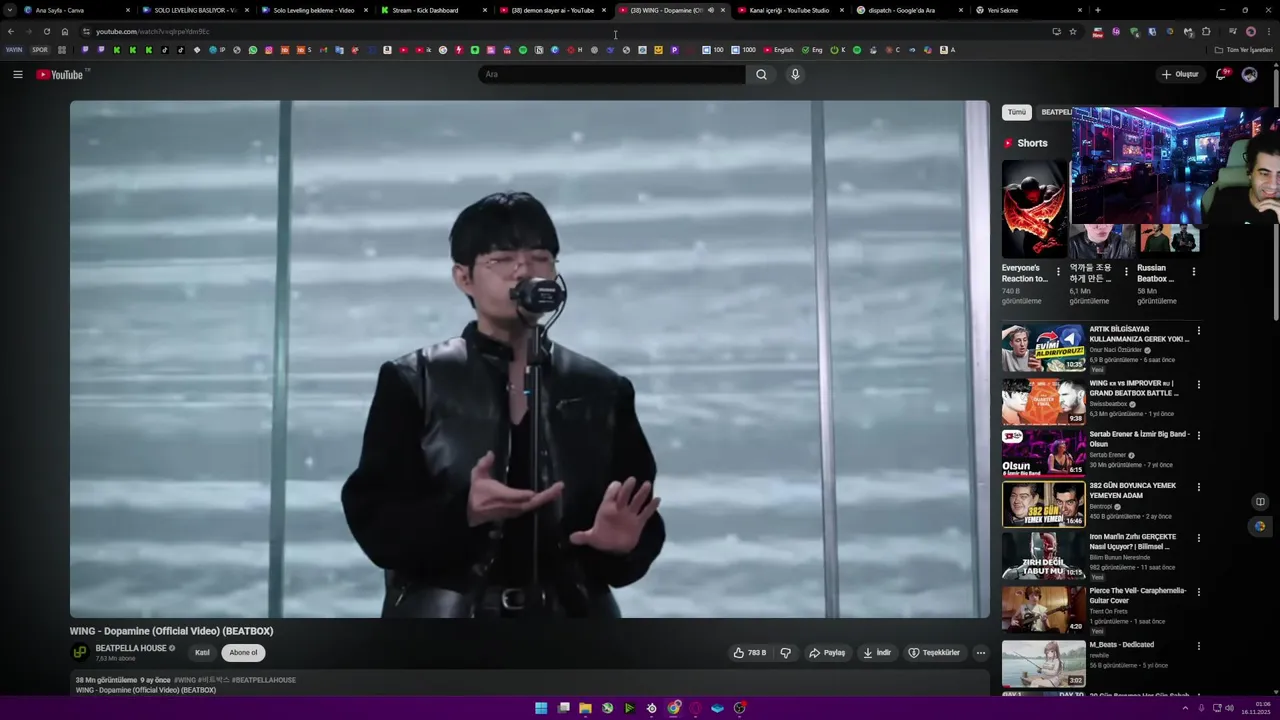Open more actions ellipsis under the video
The width and height of the screenshot is (1280, 720).
point(980,653)
